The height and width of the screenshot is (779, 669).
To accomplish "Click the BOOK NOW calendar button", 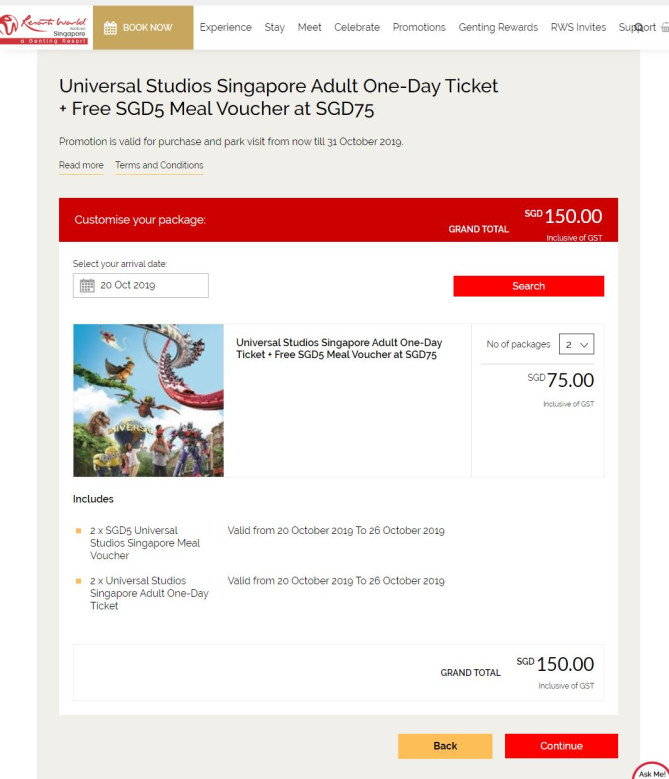I will coord(143,28).
